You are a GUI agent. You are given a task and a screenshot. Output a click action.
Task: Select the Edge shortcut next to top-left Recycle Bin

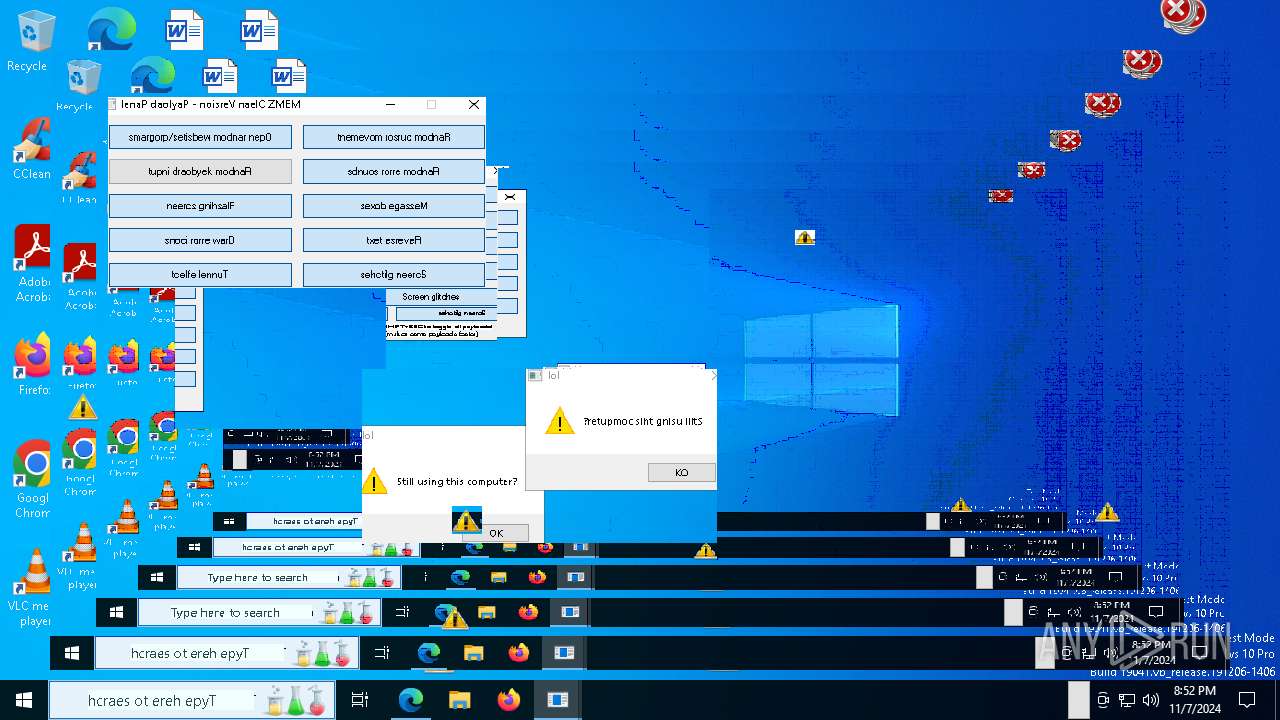pos(111,30)
